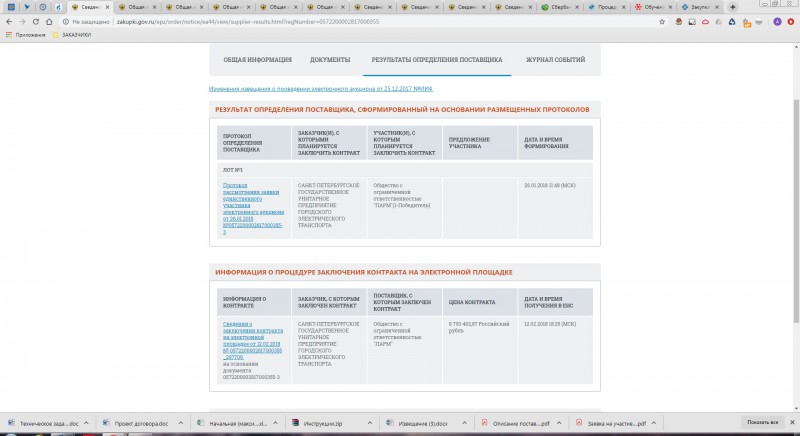Click the page vertical scrollbar thumb
This screenshot has width=800, height=436.
pos(796,211)
